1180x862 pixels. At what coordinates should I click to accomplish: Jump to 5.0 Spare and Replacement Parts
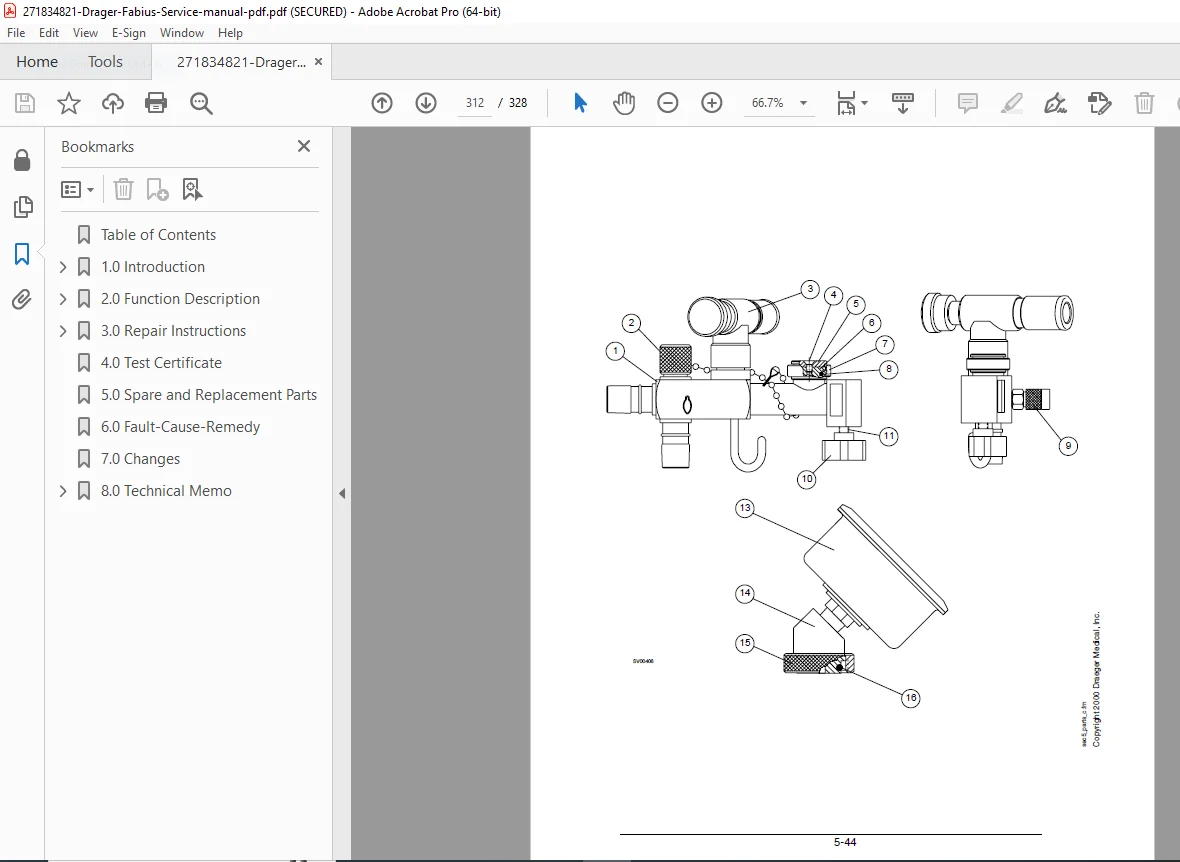click(208, 395)
